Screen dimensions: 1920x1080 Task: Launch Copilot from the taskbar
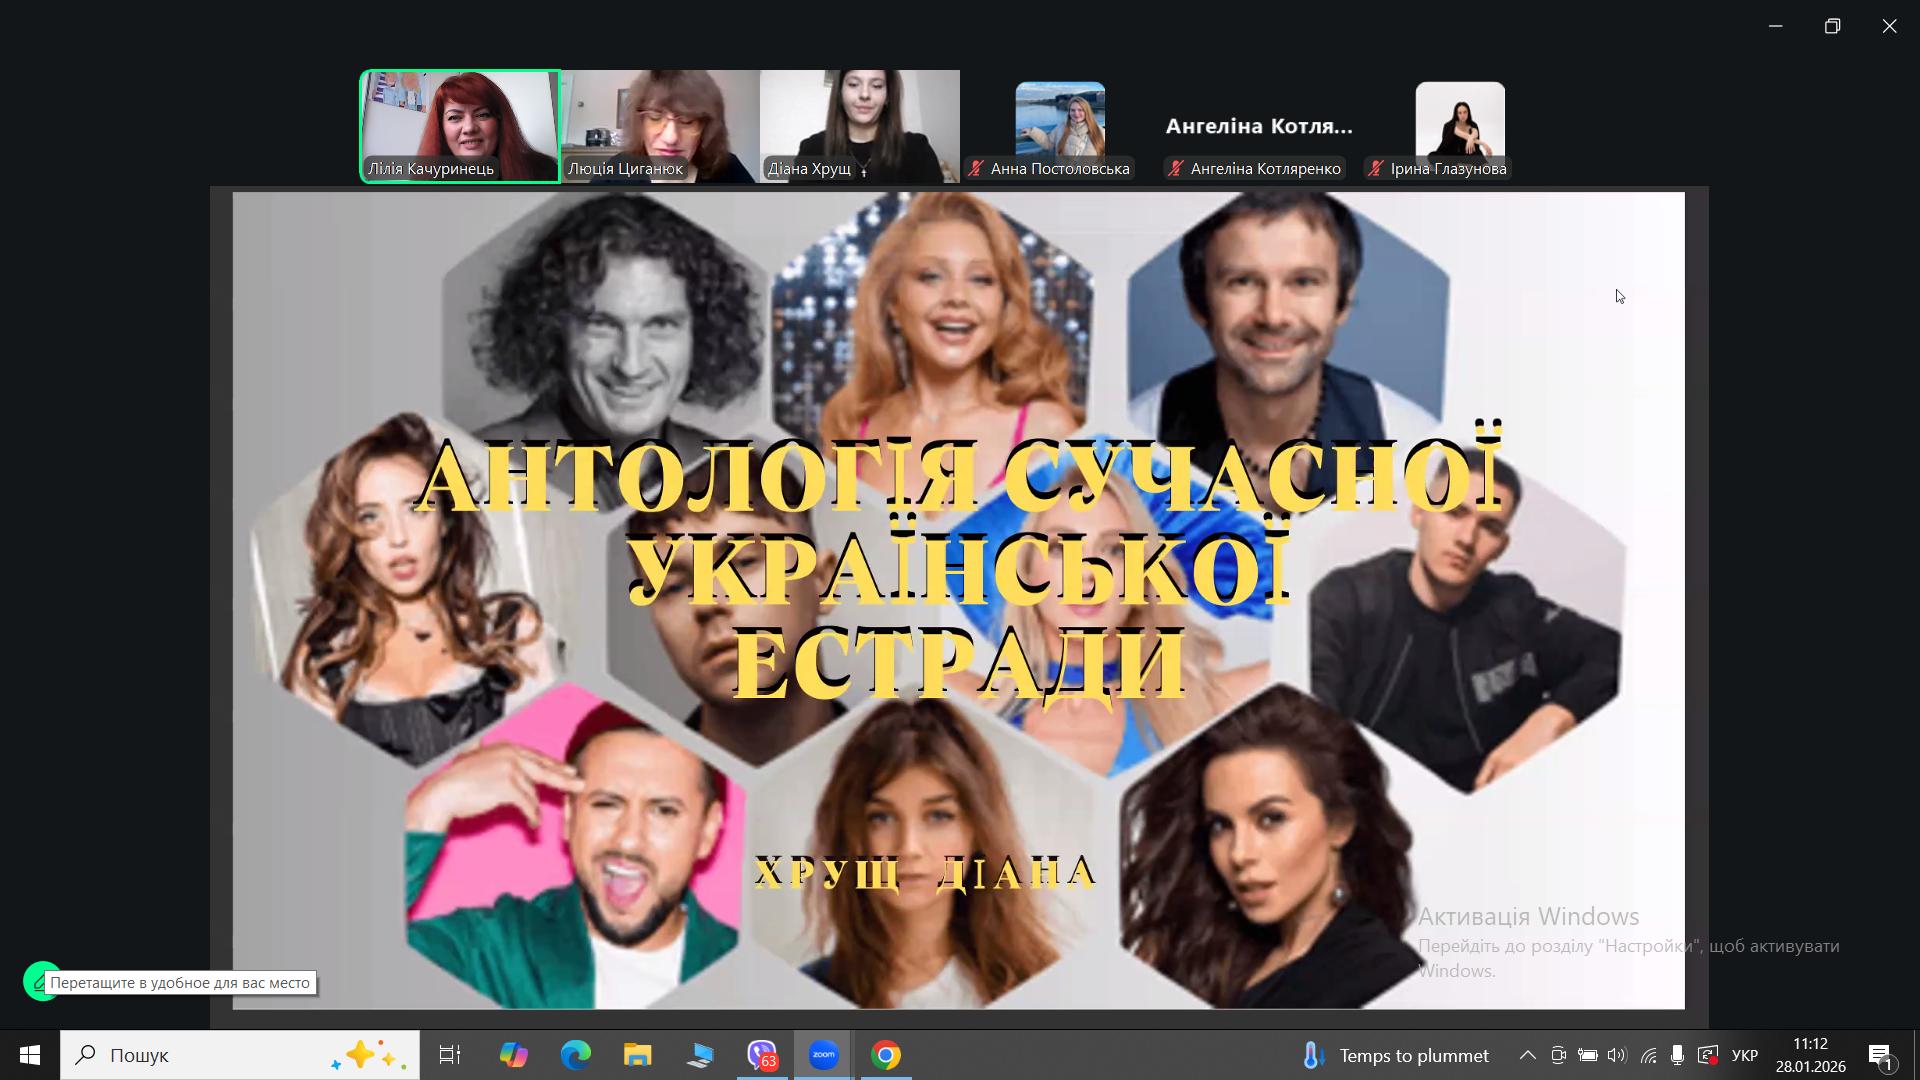(514, 1055)
